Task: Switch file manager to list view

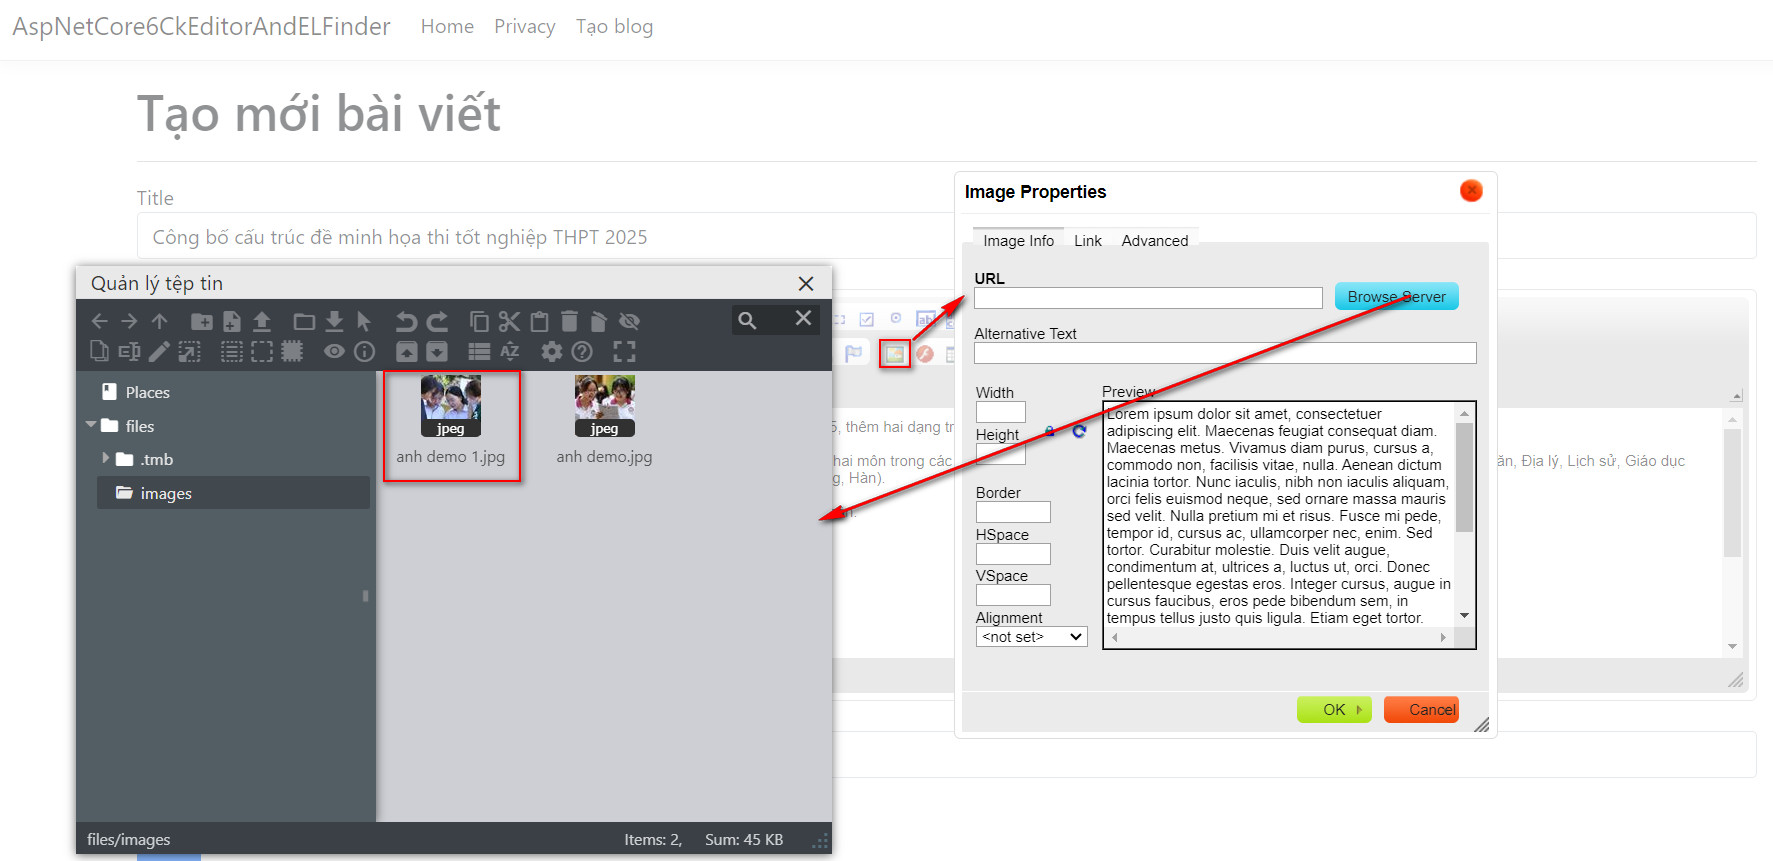Action: [x=479, y=351]
